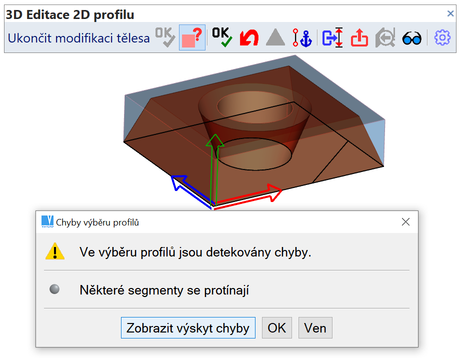Toggle the glasses view icon
This screenshot has height=360, width=461.
[x=412, y=39]
